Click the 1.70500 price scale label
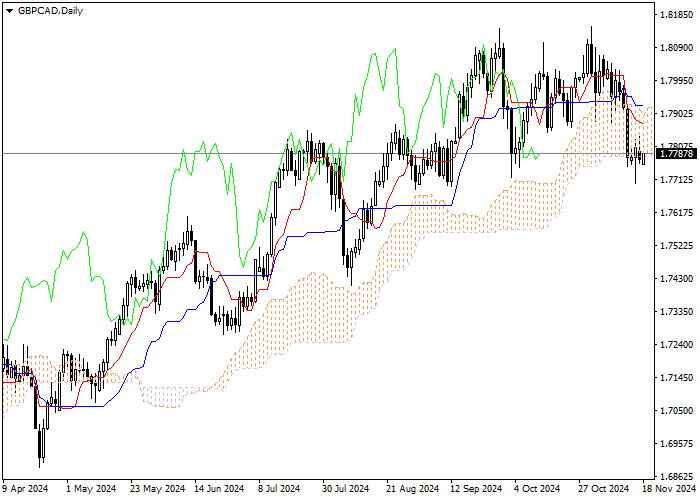The height and width of the screenshot is (500, 700). pyautogui.click(x=676, y=411)
